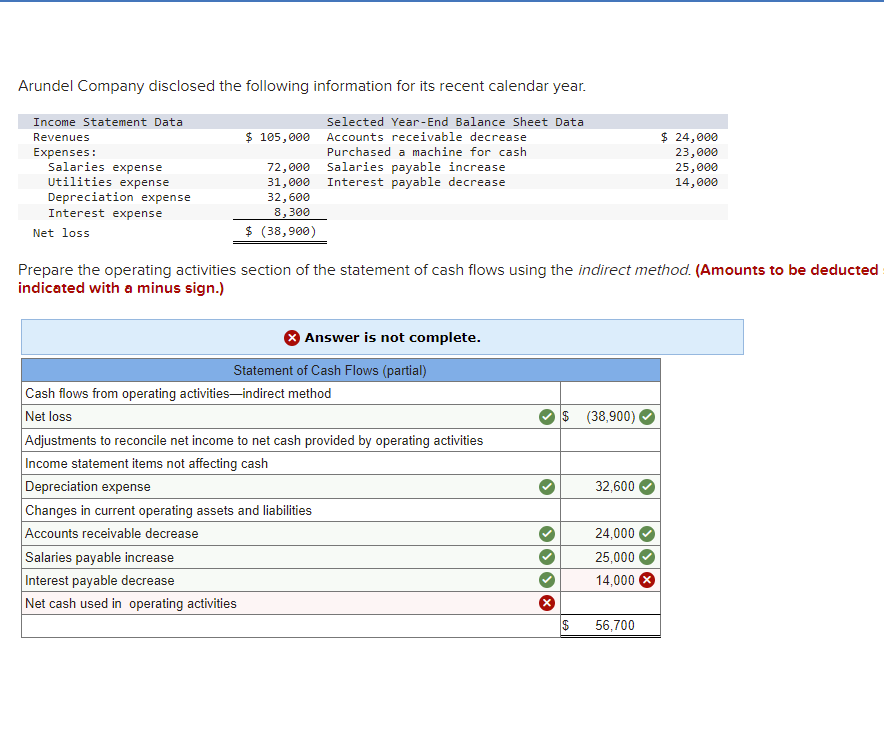
Task: Click the checkmark next to Depreciation expense
Action: click(546, 487)
